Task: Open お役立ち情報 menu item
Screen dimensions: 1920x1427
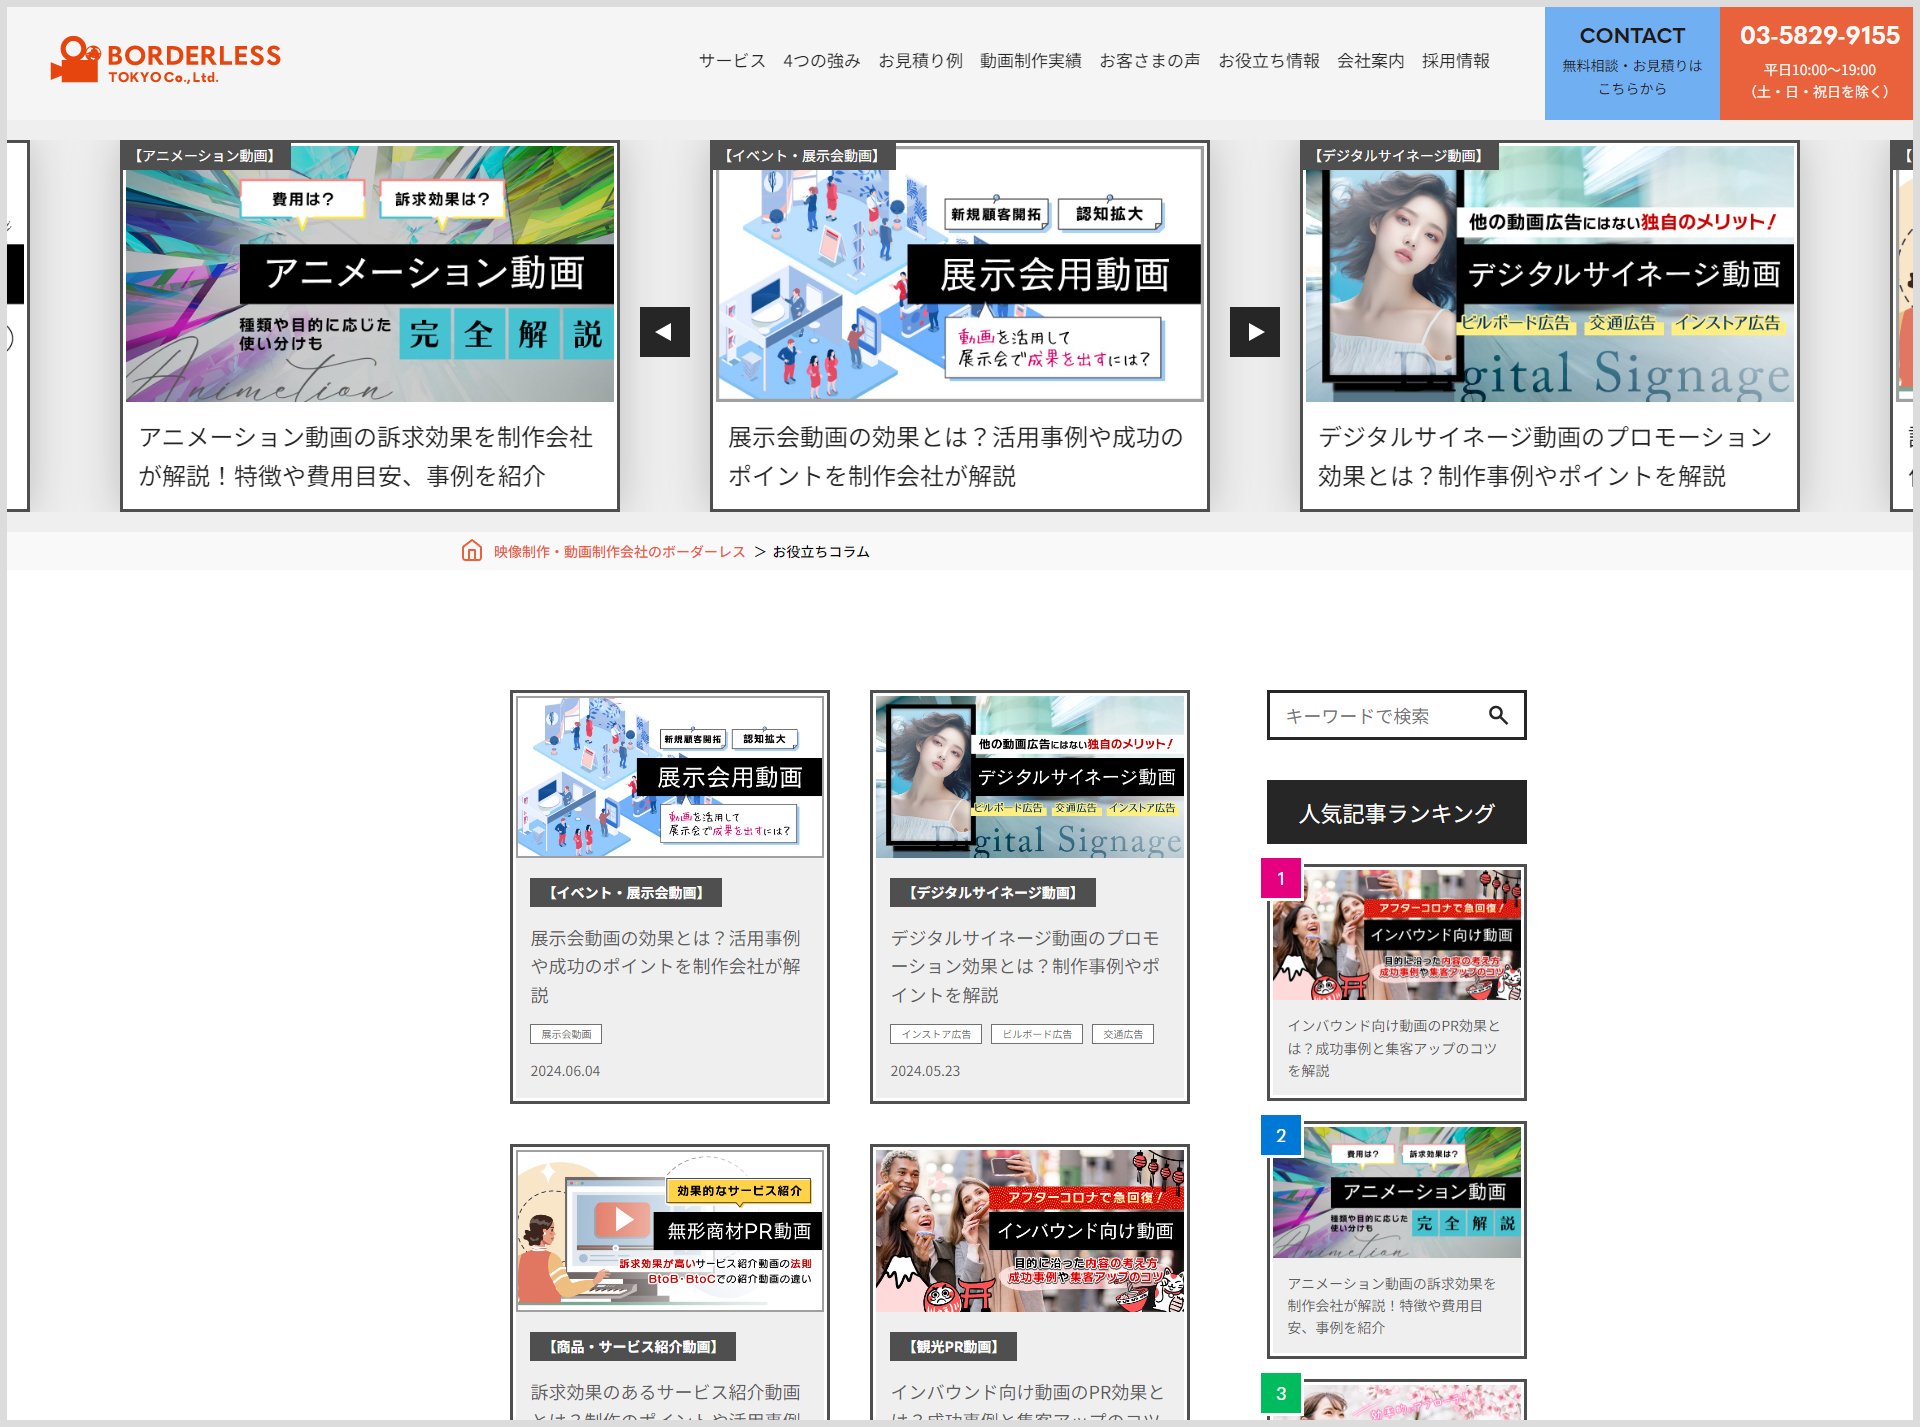Action: click(1268, 61)
